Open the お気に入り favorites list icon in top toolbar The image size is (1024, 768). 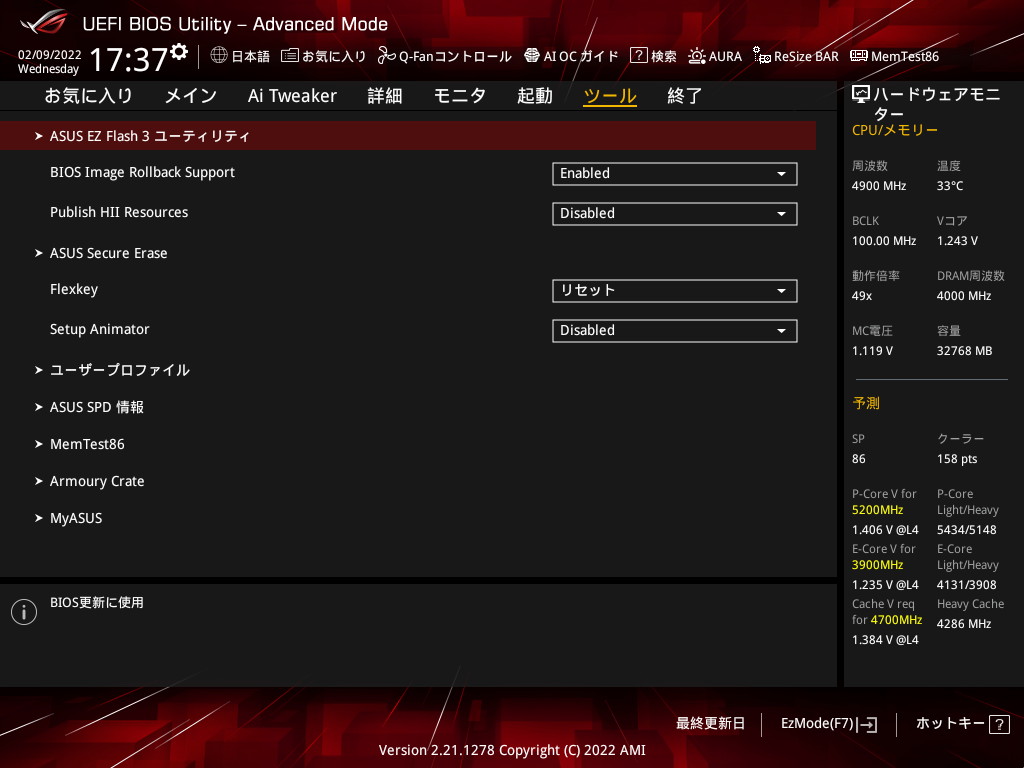289,56
